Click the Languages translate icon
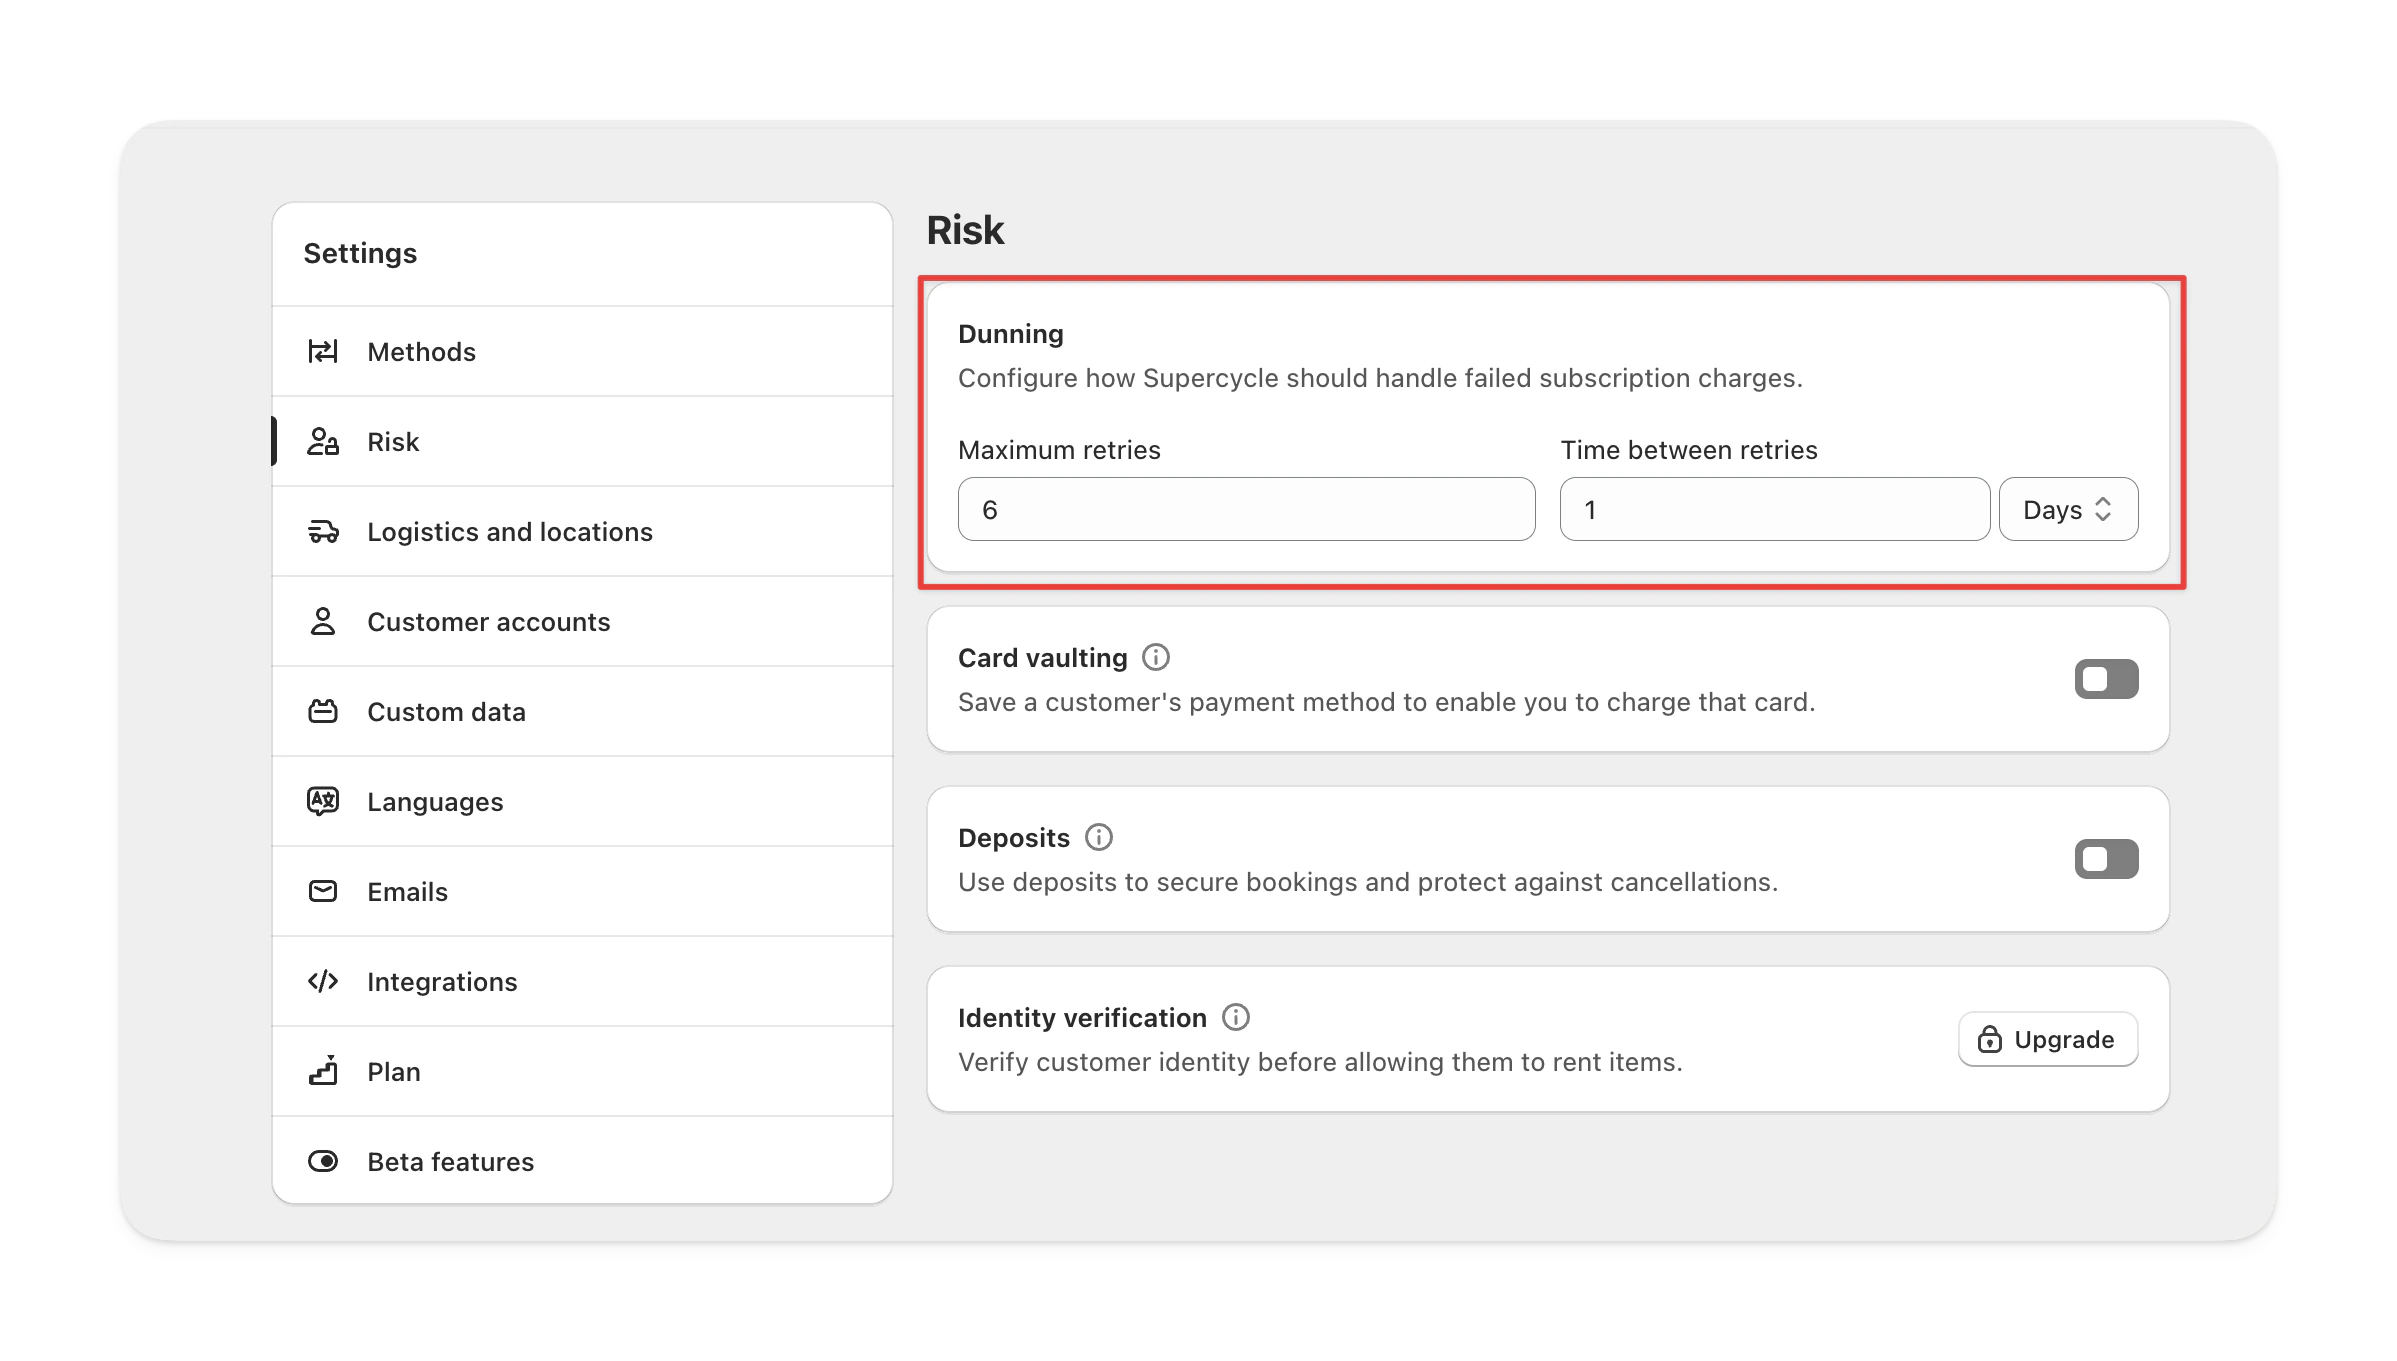Viewport: 2397px width, 1361px height. click(322, 801)
